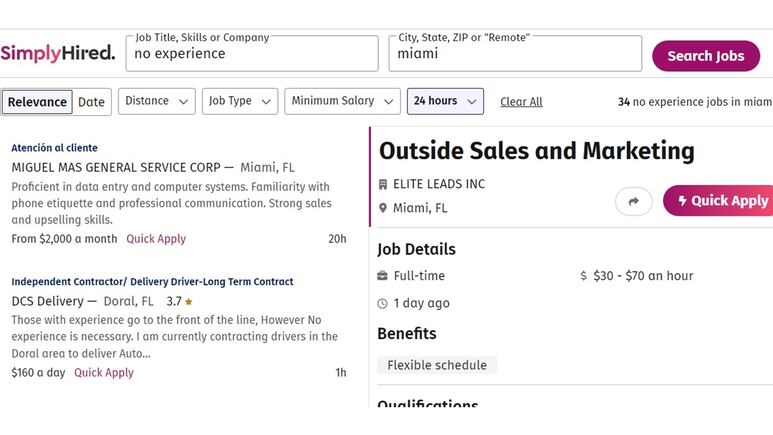Screen dimensions: 773x435
Task: Open Independent Contractor Delivery Driver job listing
Action: (x=152, y=282)
